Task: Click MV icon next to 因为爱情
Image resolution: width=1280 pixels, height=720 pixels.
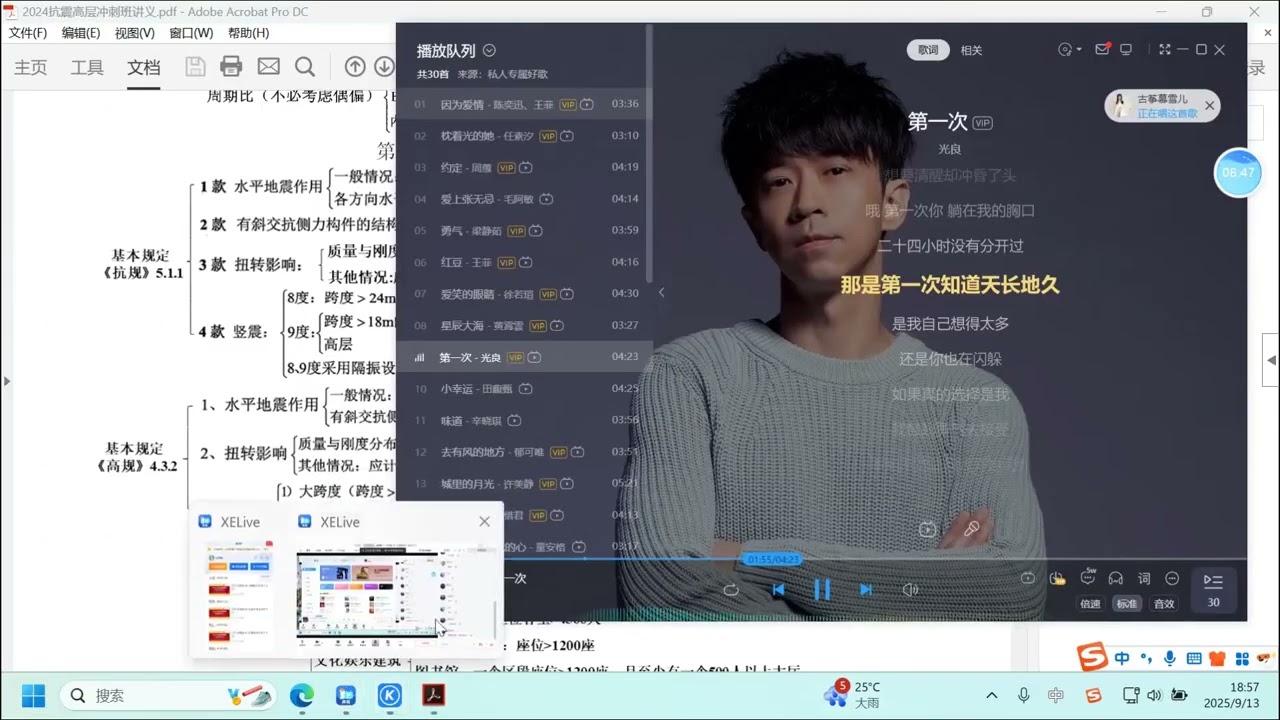Action: (587, 104)
